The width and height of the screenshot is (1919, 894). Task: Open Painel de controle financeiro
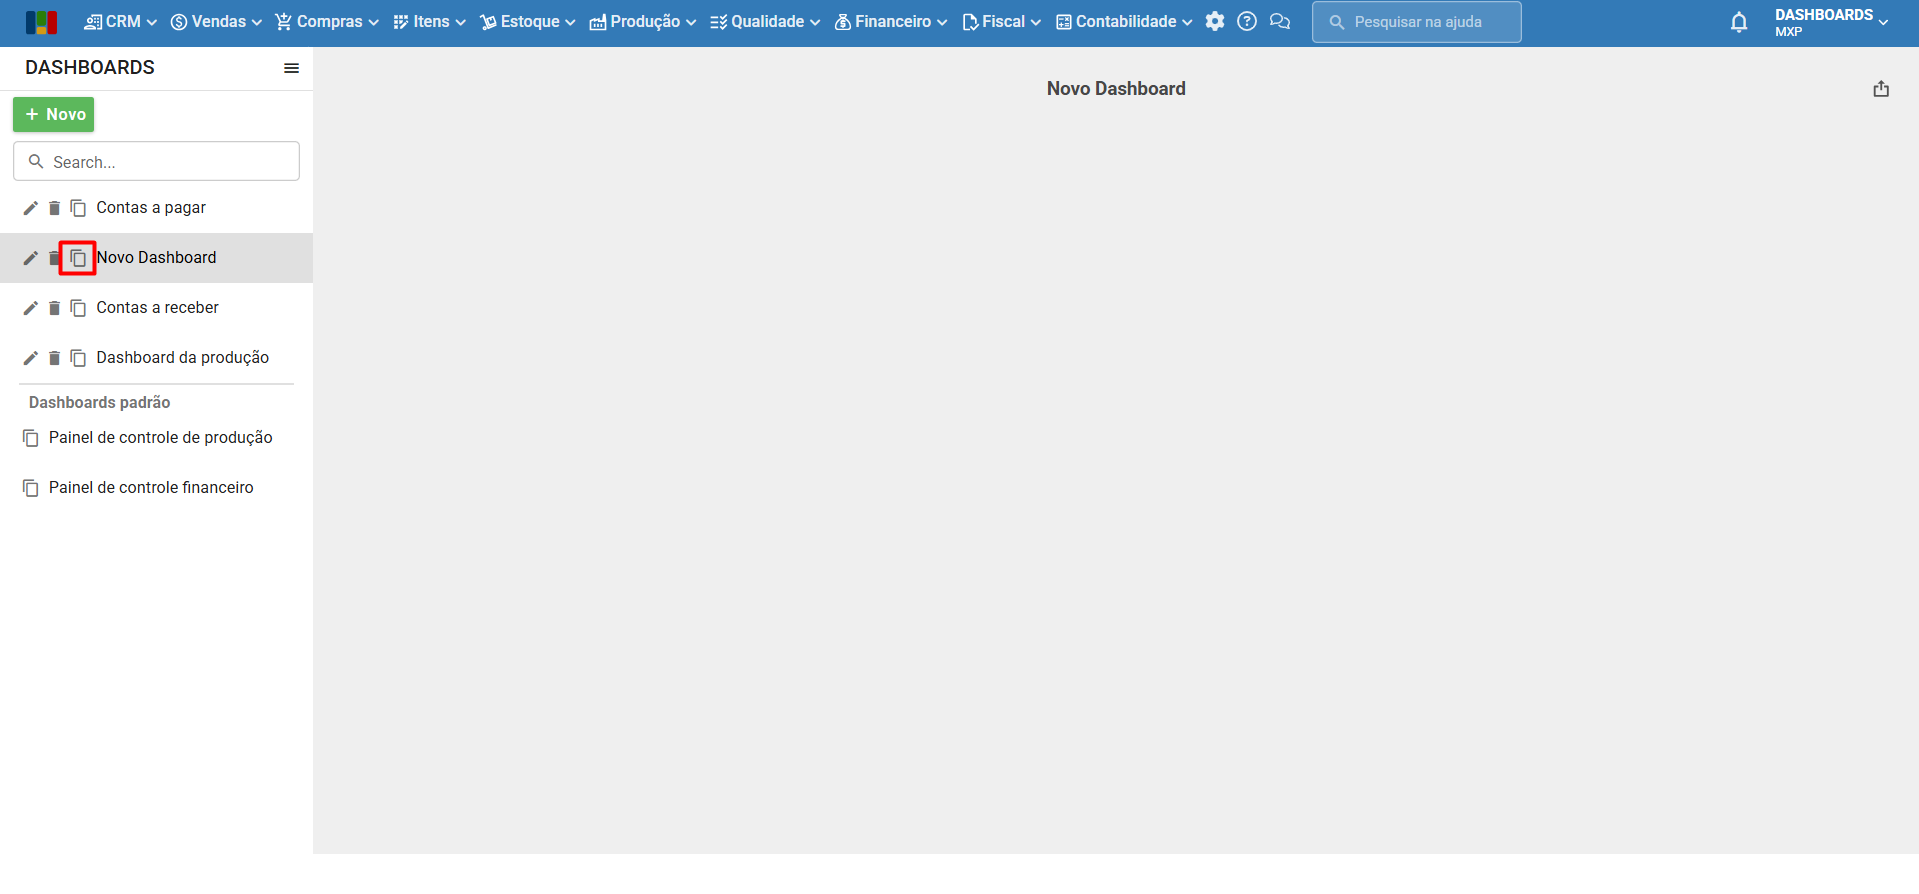pos(151,488)
